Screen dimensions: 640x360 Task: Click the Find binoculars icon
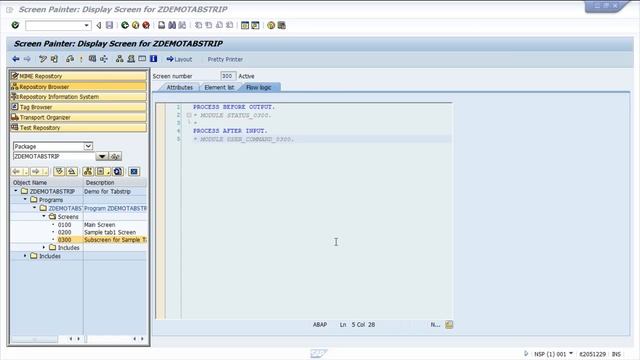(172, 25)
